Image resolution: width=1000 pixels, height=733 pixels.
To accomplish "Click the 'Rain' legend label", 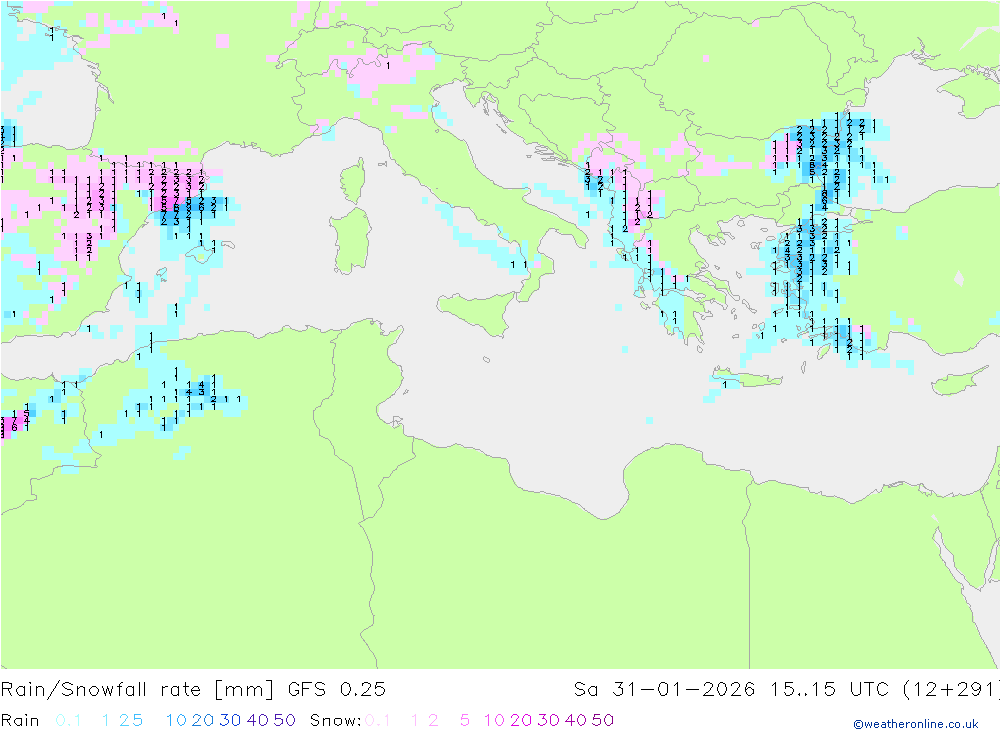I will (20, 720).
